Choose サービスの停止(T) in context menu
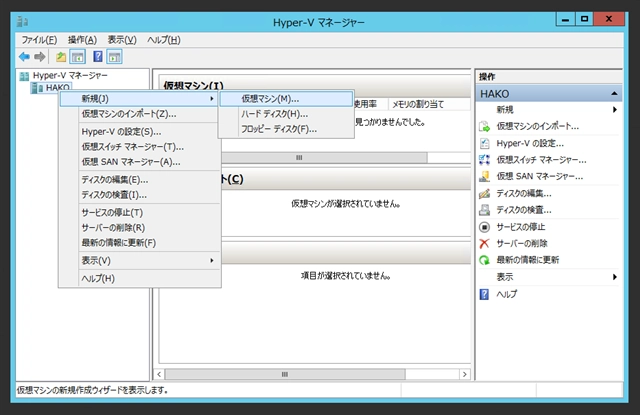The image size is (640, 415). tap(140, 213)
